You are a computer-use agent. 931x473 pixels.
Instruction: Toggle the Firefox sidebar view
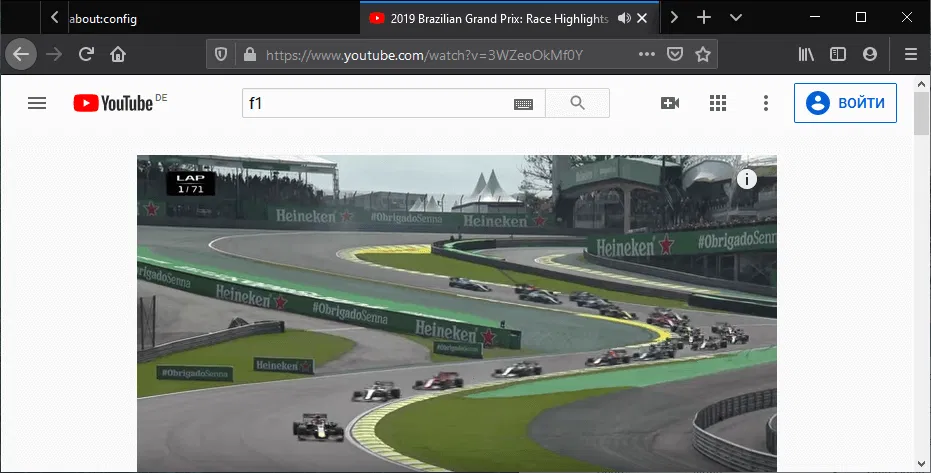(x=838, y=55)
